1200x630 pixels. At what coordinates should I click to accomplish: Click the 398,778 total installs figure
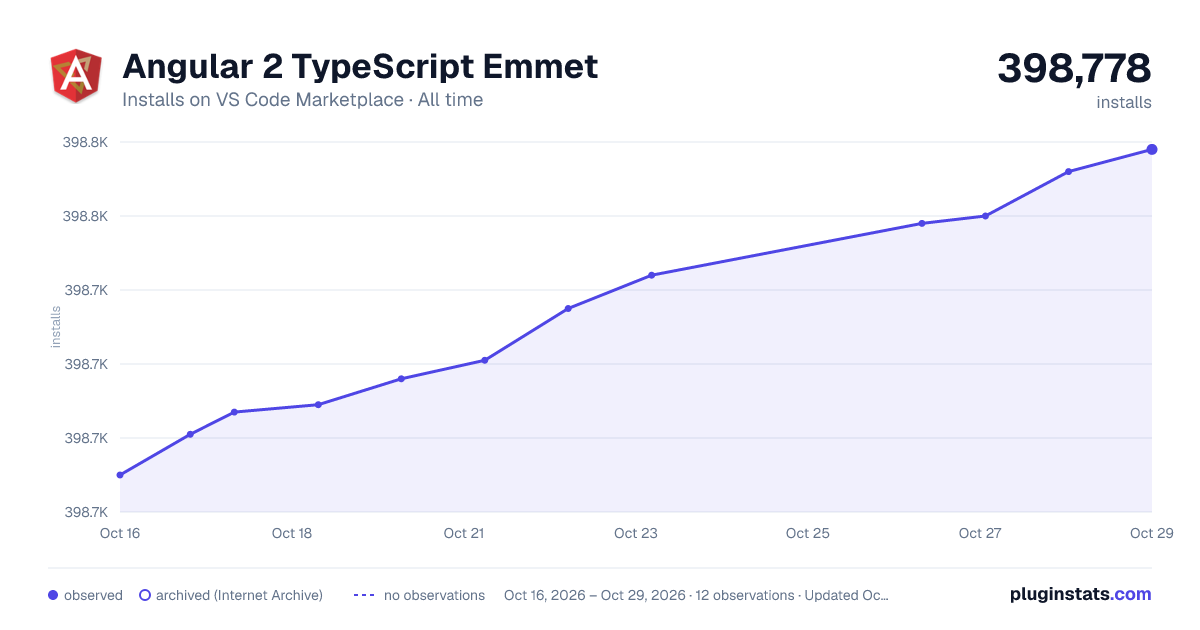pos(1074,68)
